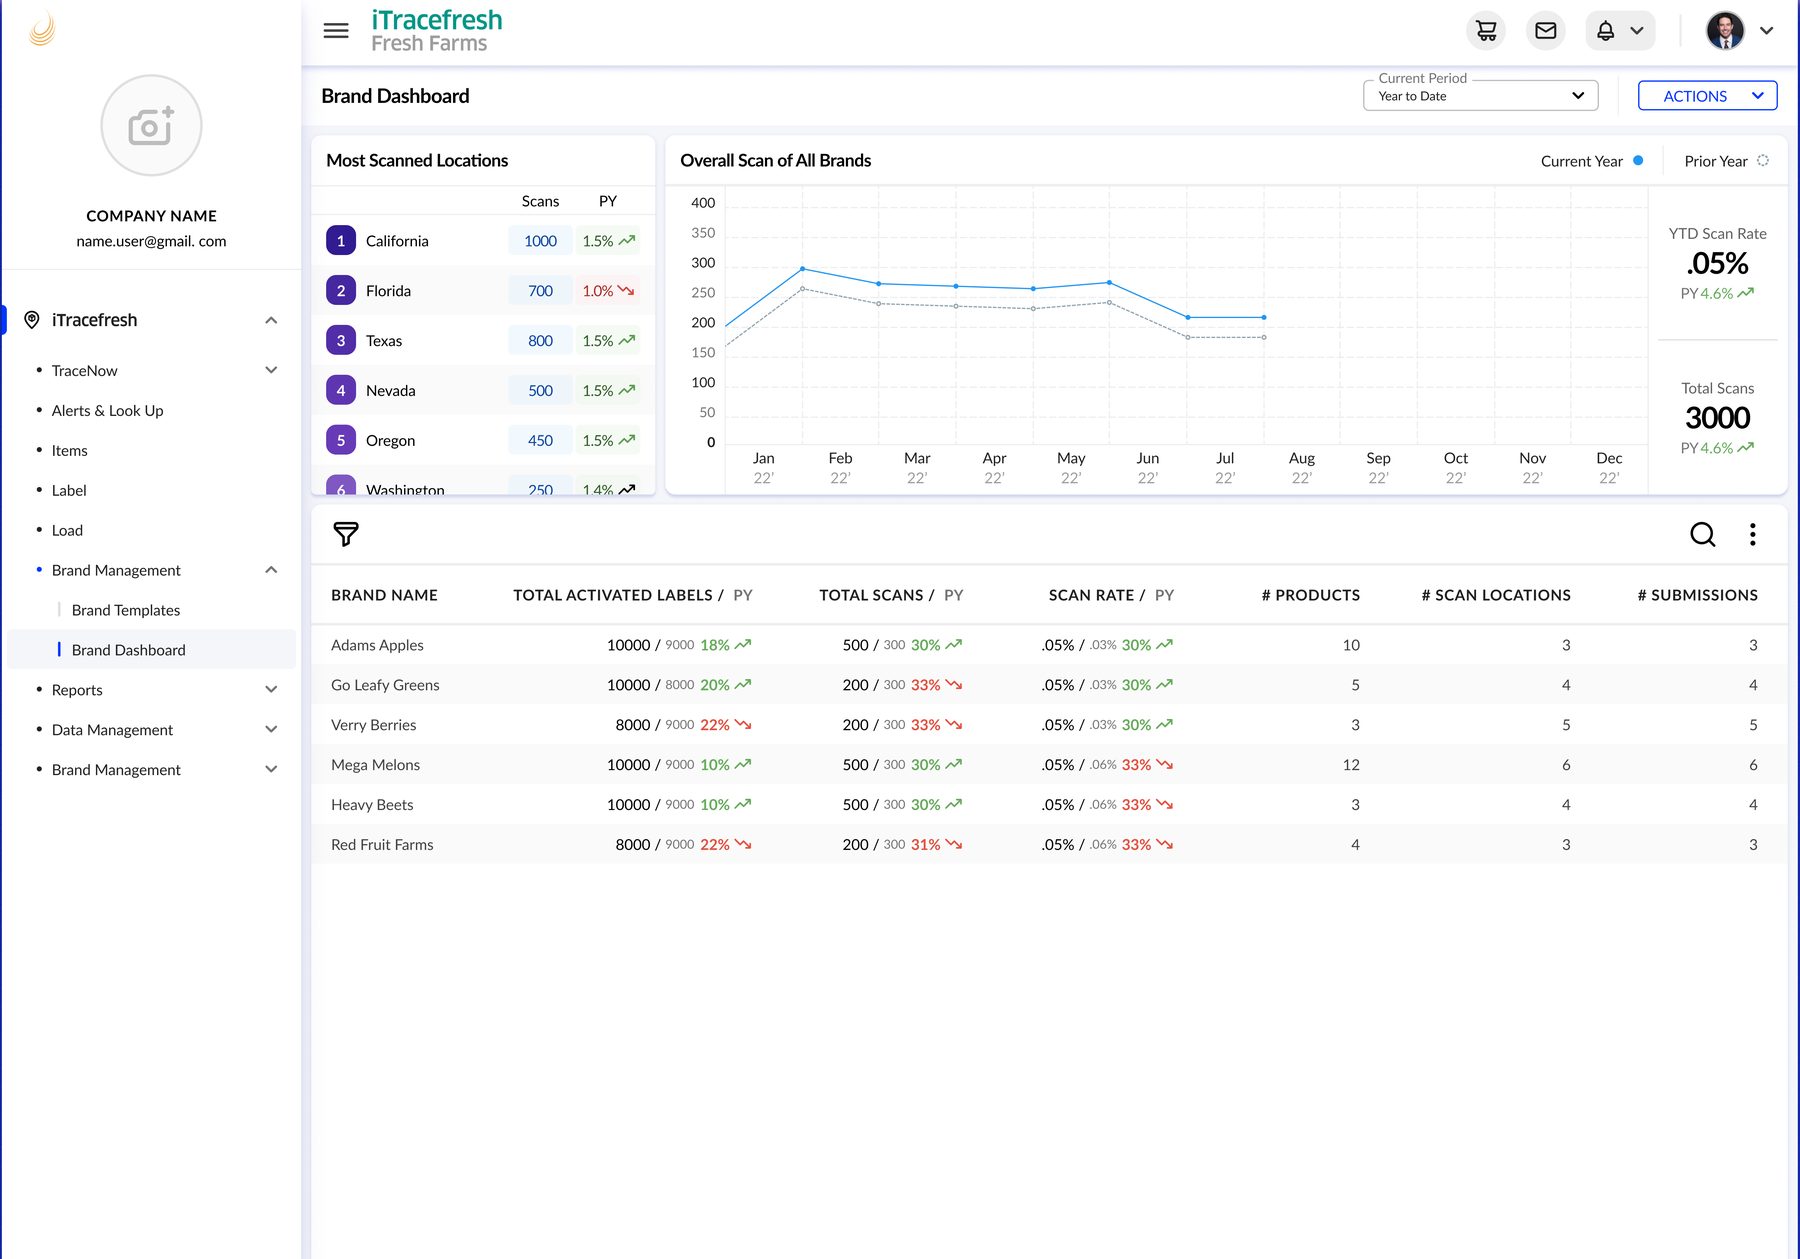Select Load in the sidebar
This screenshot has width=1800, height=1259.
click(67, 530)
